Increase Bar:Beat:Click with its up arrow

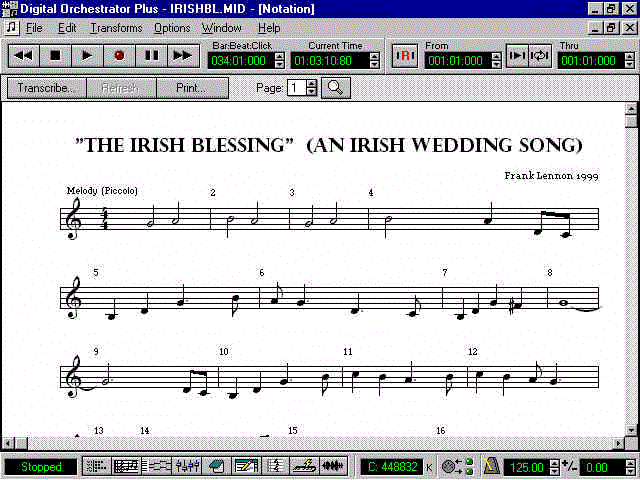tap(280, 56)
